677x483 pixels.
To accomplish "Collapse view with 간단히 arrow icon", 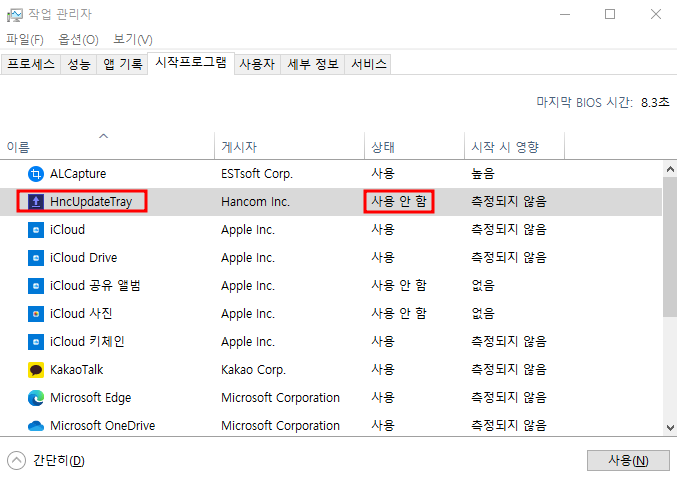I will pyautogui.click(x=16, y=461).
